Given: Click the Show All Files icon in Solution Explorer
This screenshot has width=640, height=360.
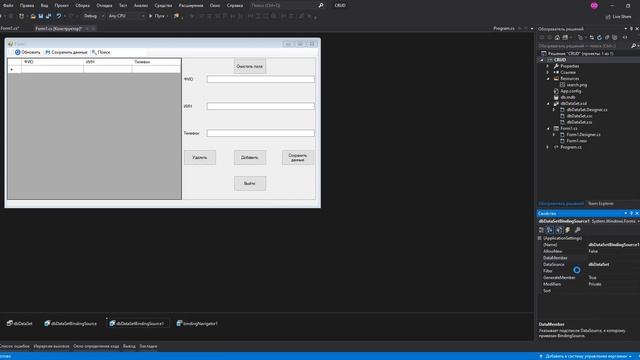Looking at the screenshot, I should [615, 38].
